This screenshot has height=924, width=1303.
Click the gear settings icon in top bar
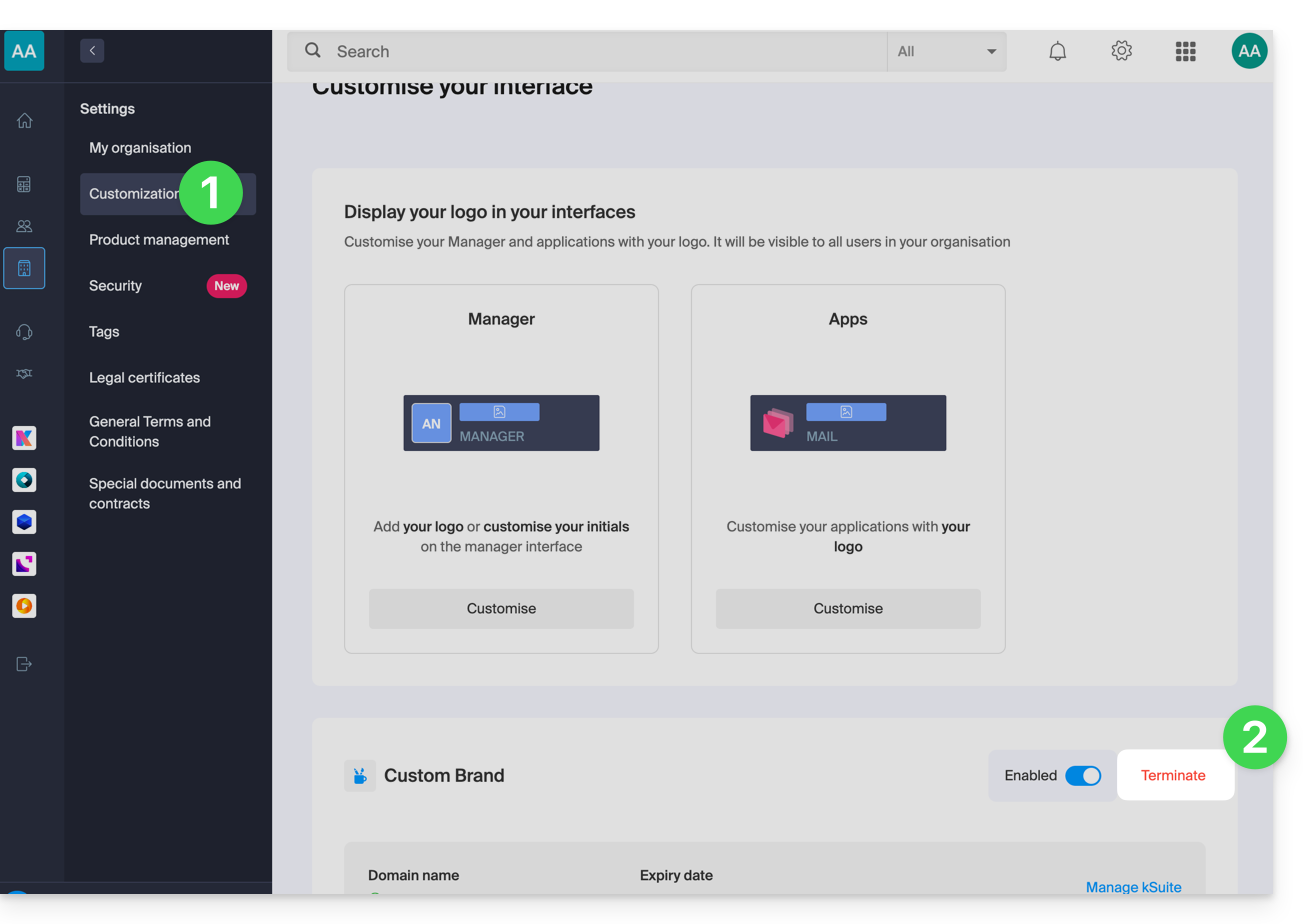click(x=1121, y=51)
